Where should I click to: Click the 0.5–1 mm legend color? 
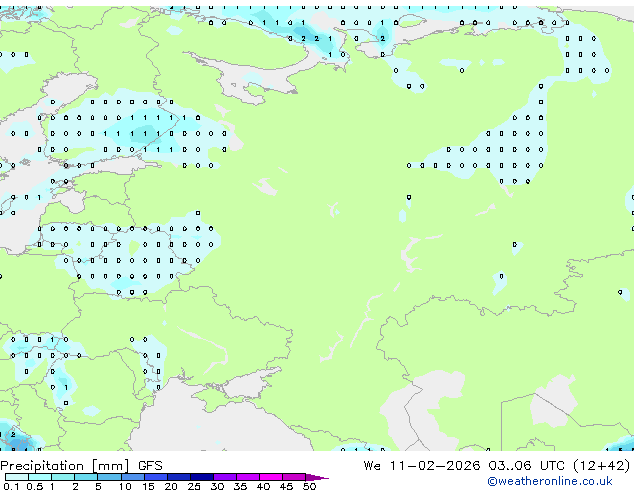40,477
